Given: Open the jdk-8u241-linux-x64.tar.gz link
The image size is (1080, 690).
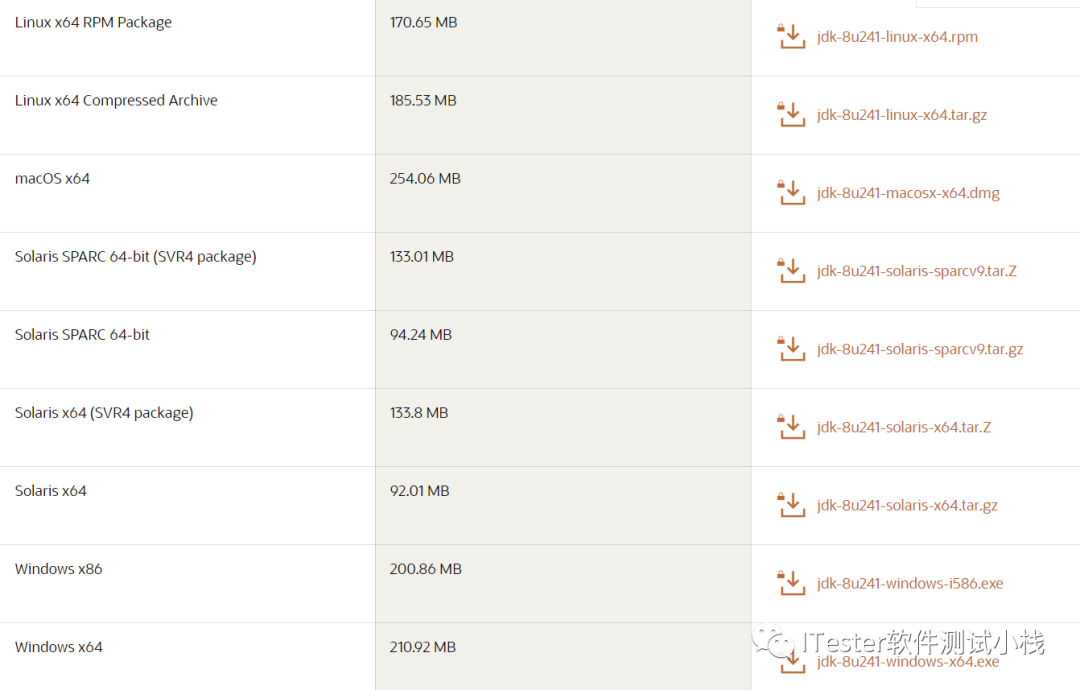Looking at the screenshot, I should (x=902, y=115).
